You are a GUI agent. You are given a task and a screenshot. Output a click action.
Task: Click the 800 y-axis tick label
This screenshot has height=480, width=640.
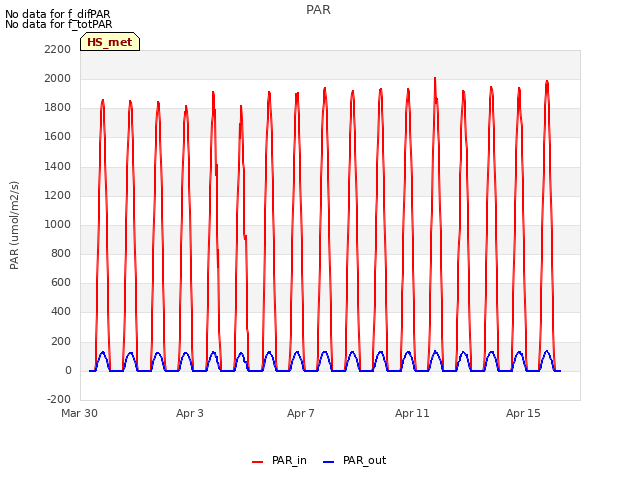61,253
